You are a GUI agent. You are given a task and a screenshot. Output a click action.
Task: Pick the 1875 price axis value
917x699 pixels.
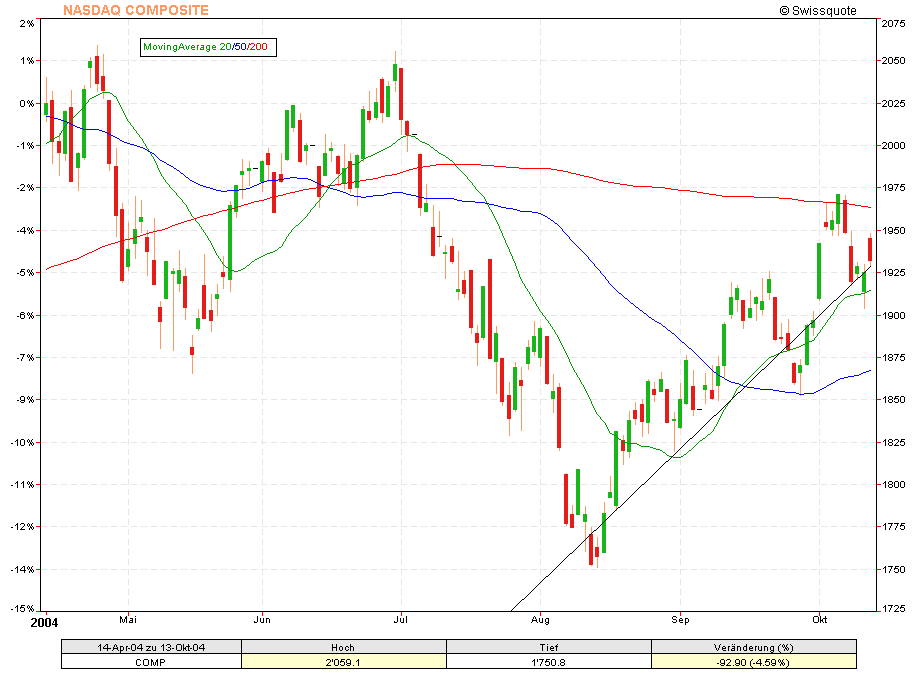point(893,357)
